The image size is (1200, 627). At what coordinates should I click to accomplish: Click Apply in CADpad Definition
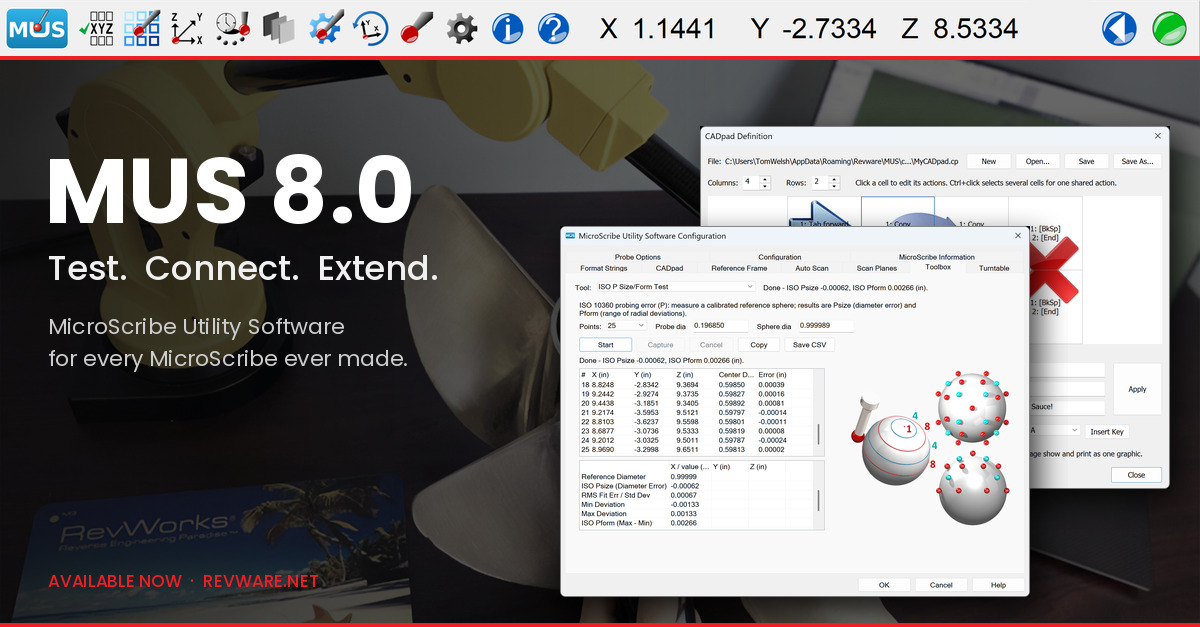tap(1137, 389)
